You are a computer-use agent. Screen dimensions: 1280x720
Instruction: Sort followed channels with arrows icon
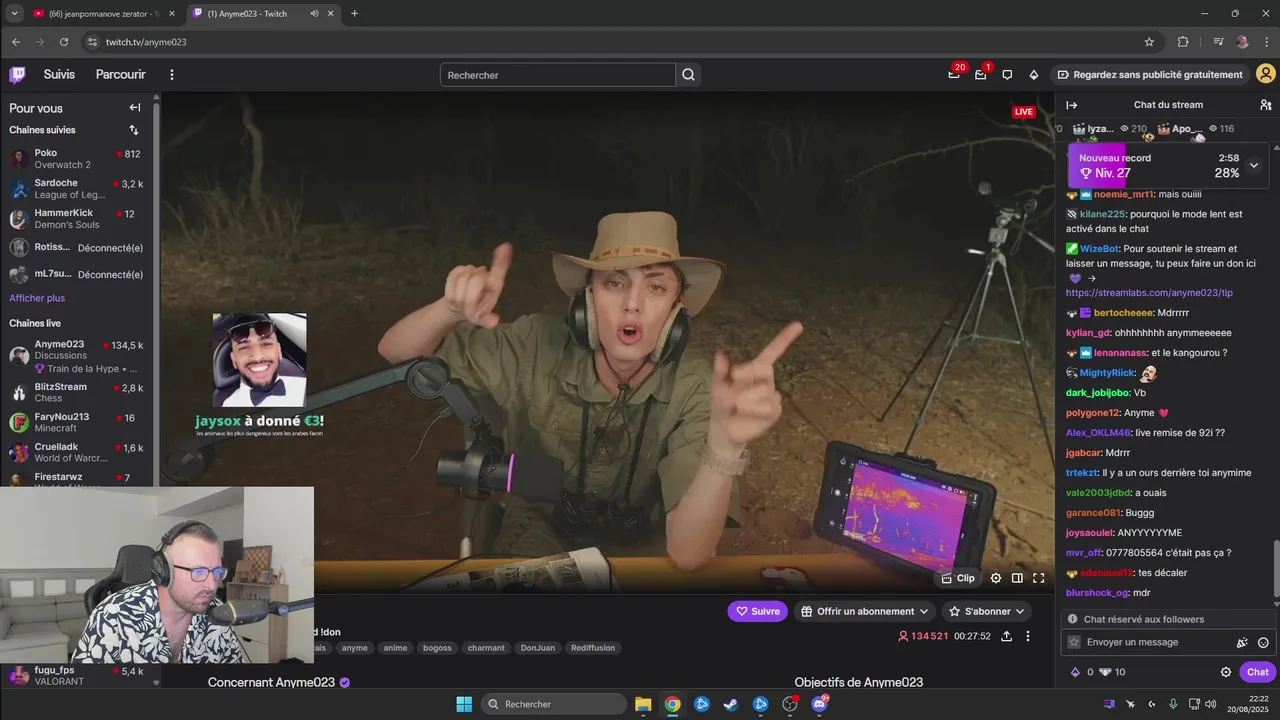pyautogui.click(x=134, y=130)
